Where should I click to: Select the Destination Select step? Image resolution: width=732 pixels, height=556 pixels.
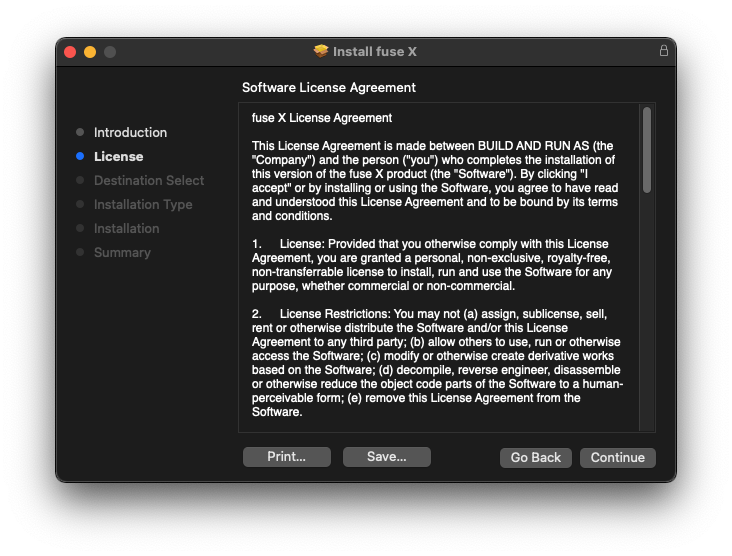pos(149,181)
